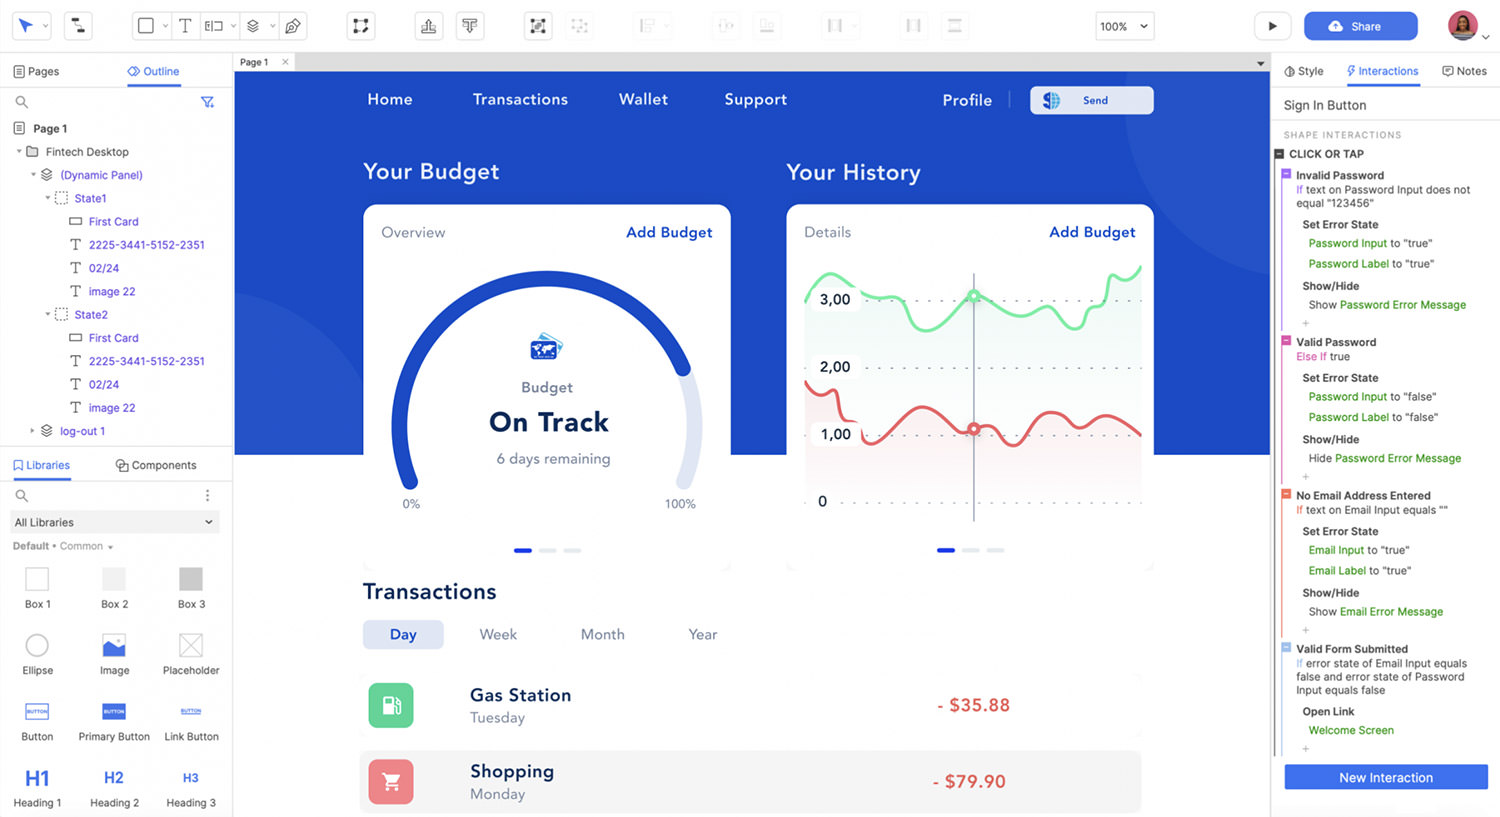Expand log-out 1 in the outline
1500x817 pixels.
33,431
